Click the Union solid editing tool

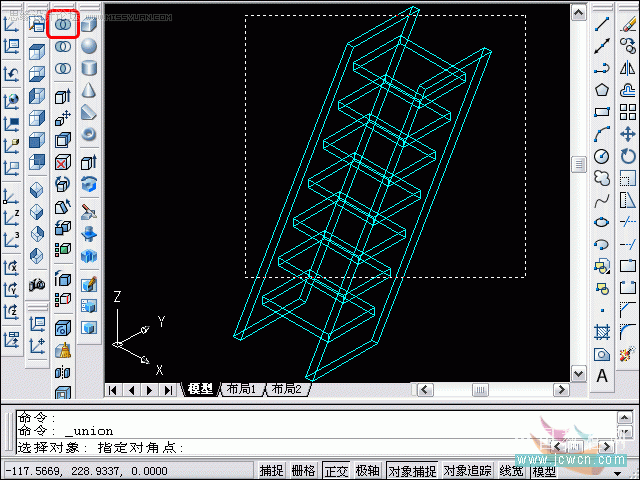point(62,24)
